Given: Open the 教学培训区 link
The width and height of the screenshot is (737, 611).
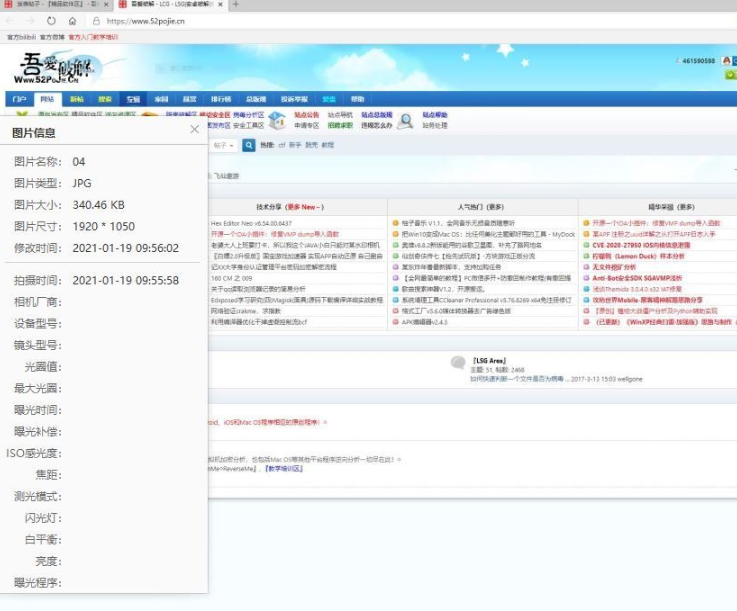Looking at the screenshot, I should click(284, 469).
